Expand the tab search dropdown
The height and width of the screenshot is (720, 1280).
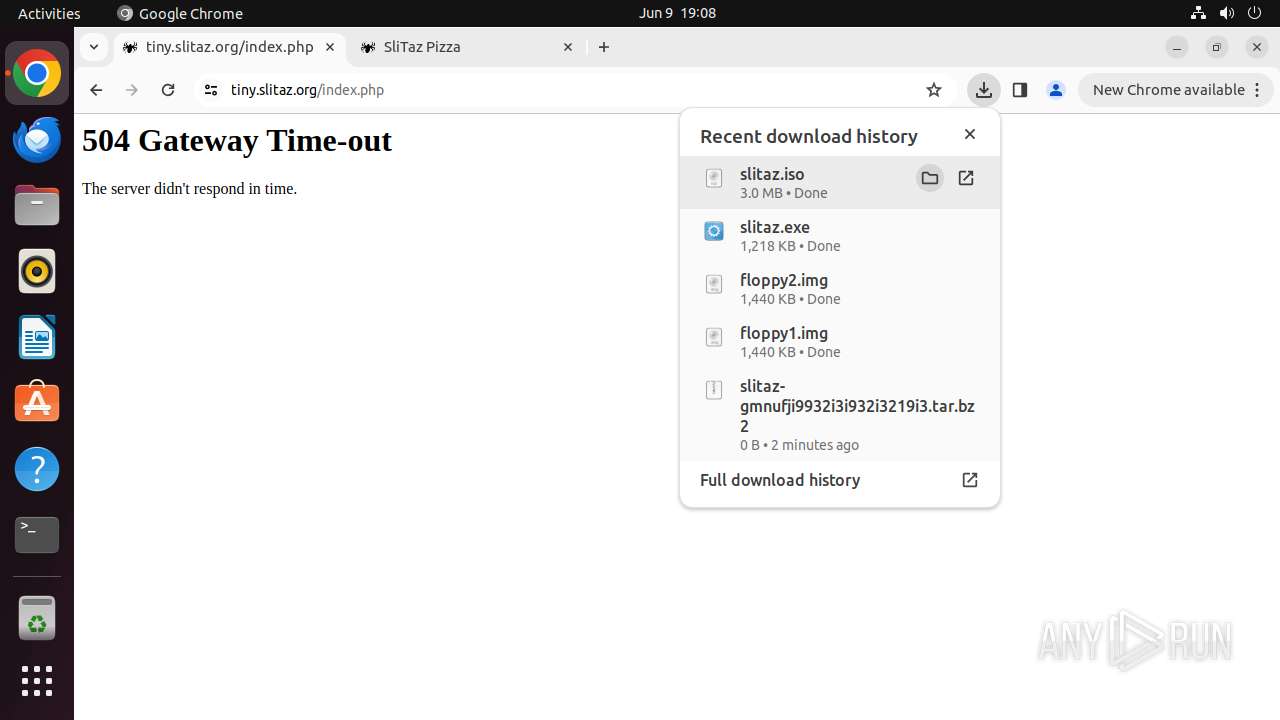tap(93, 47)
